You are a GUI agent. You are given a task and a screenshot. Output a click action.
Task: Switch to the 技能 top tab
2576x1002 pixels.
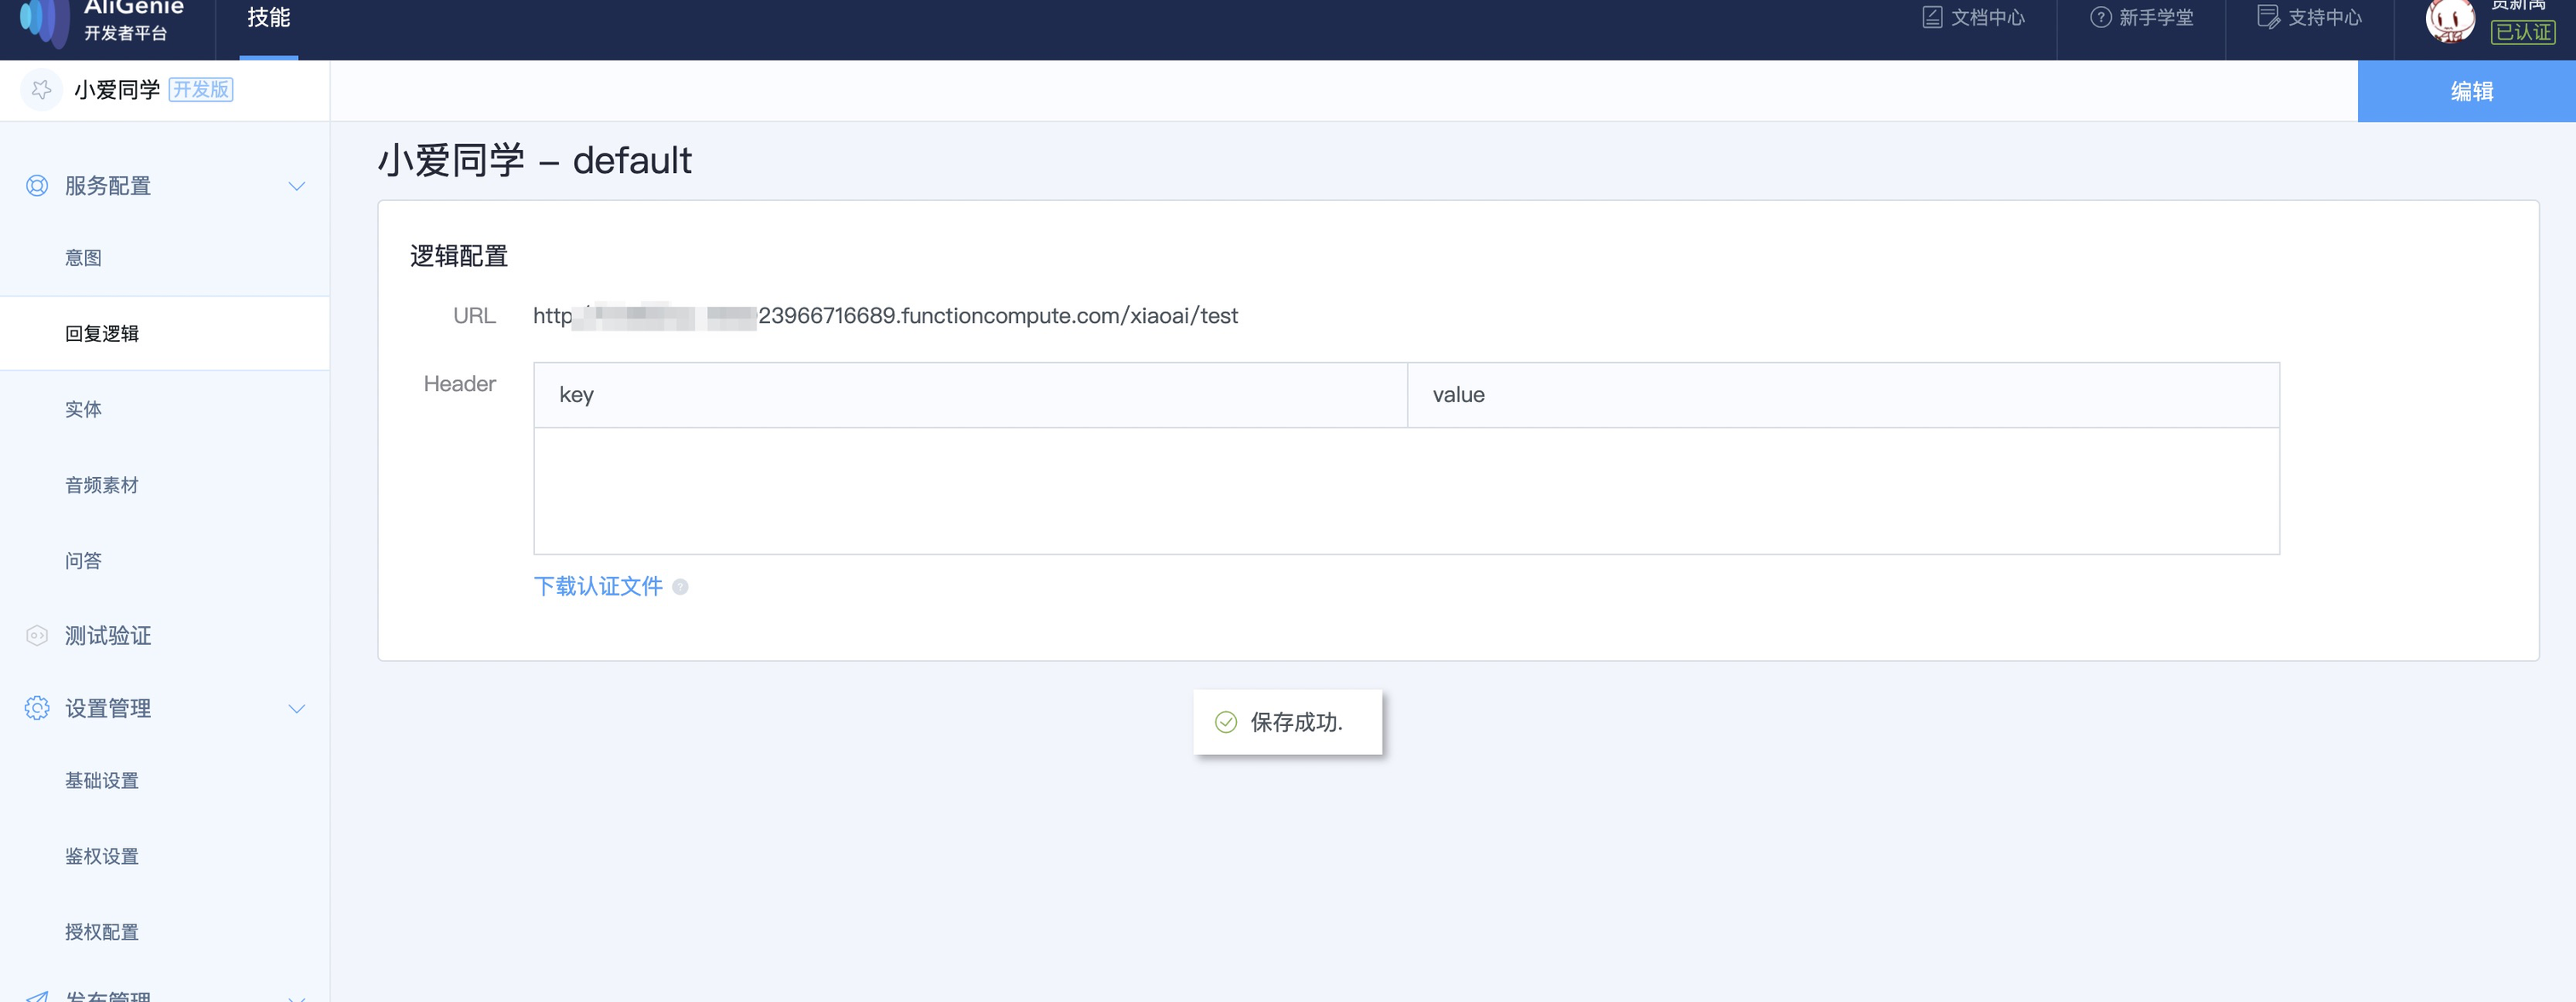tap(269, 18)
